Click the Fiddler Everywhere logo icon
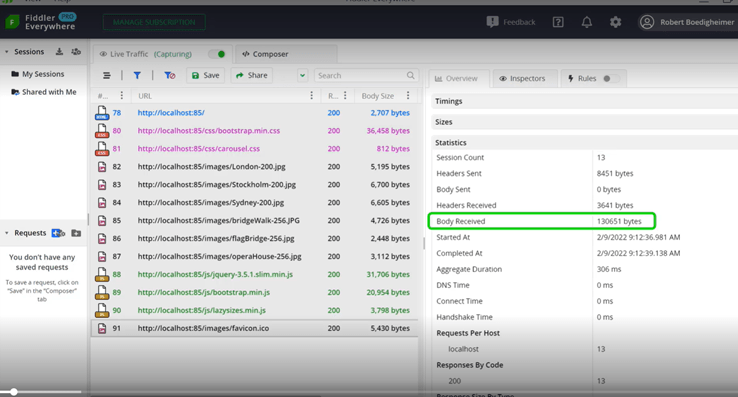This screenshot has width=738, height=397. 12,22
